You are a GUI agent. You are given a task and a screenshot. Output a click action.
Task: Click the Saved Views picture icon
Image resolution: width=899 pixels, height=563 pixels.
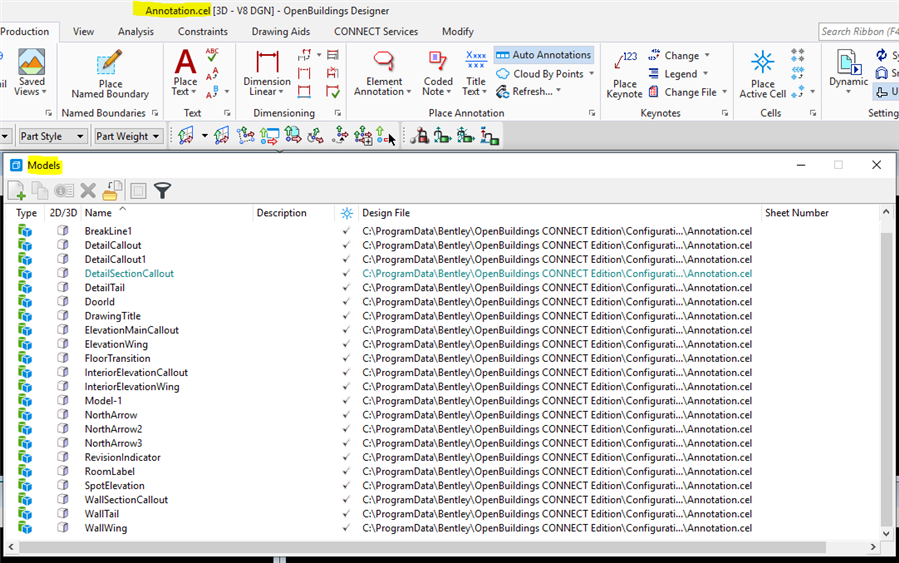coord(31,62)
